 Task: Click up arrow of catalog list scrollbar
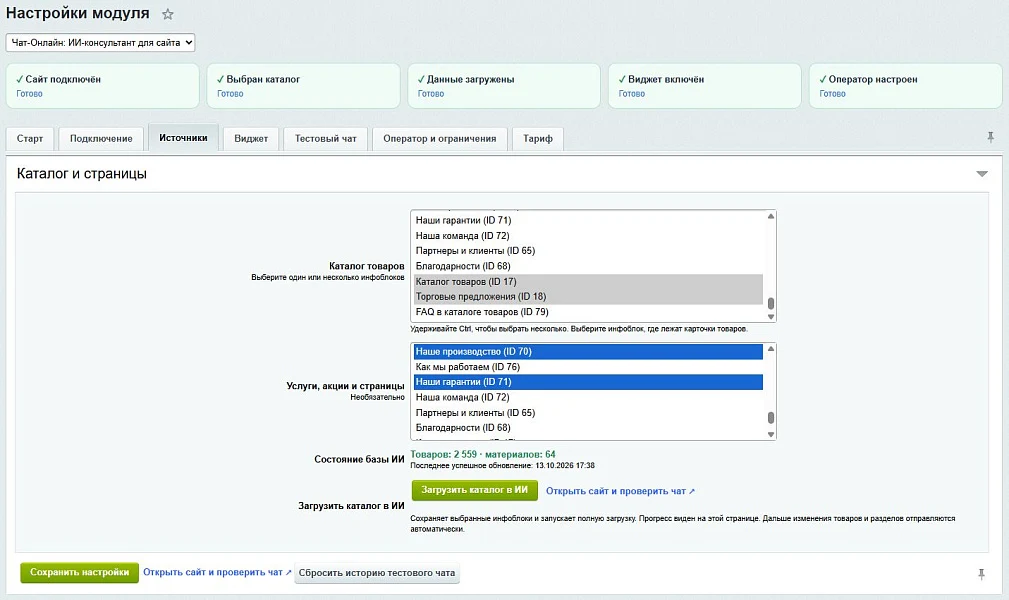pos(771,216)
